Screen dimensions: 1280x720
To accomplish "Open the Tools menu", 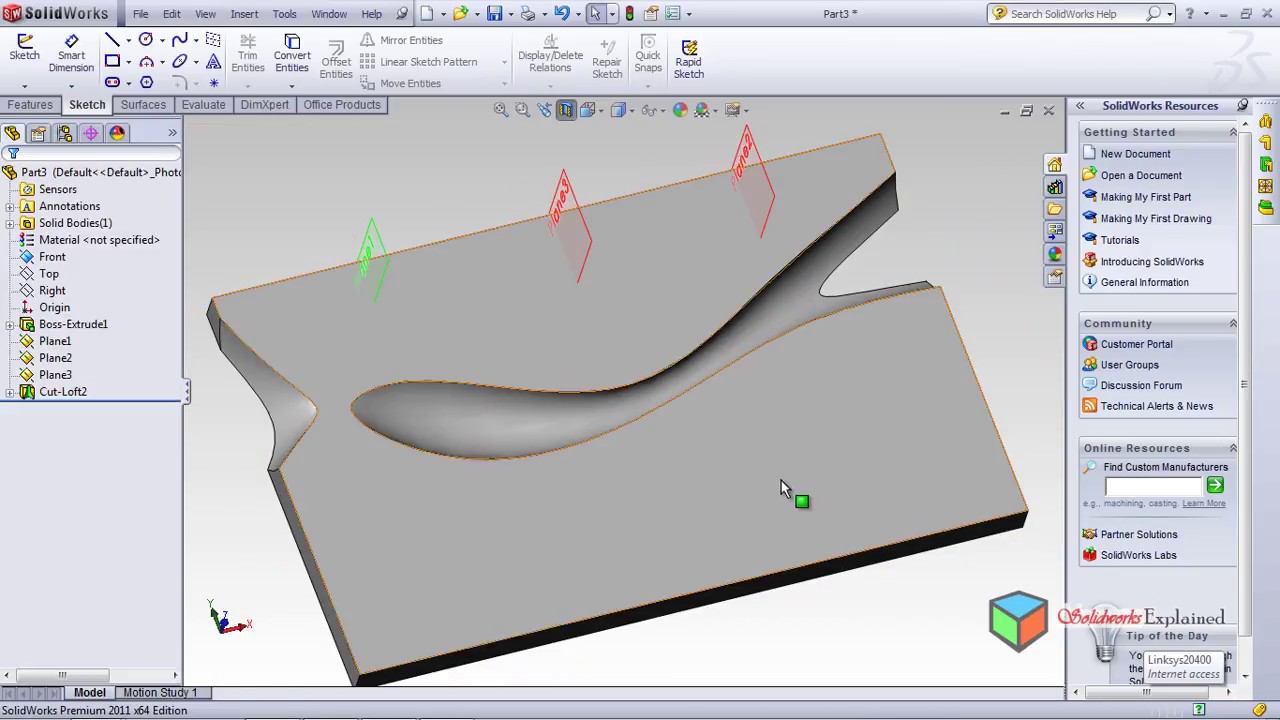I will (x=284, y=14).
